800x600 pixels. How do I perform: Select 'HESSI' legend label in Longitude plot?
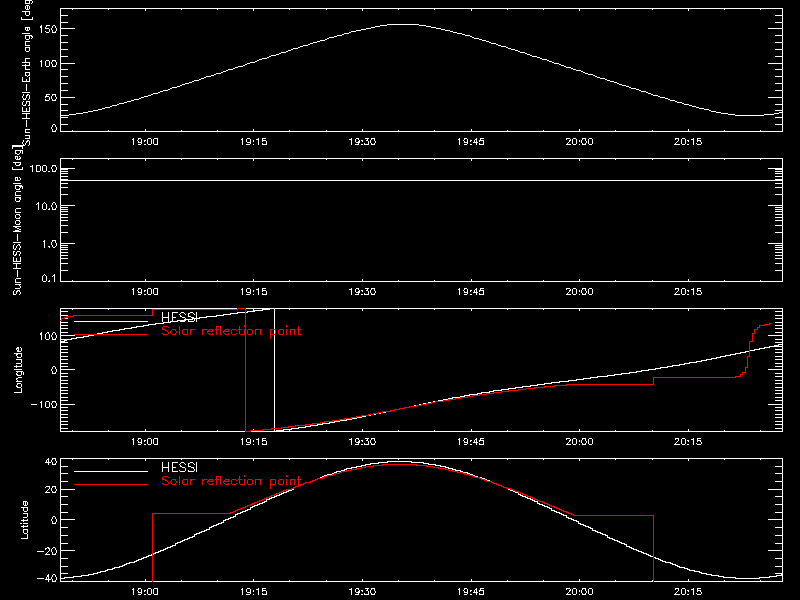click(x=179, y=317)
